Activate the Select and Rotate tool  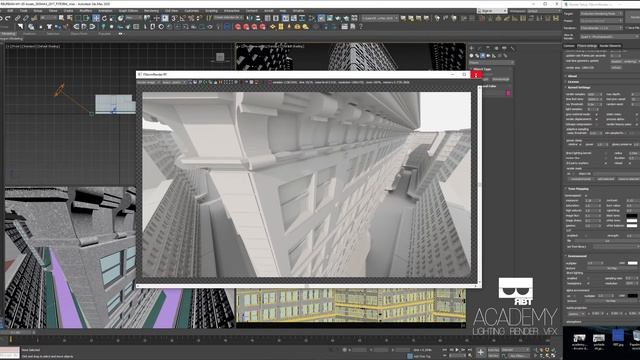click(x=104, y=18)
